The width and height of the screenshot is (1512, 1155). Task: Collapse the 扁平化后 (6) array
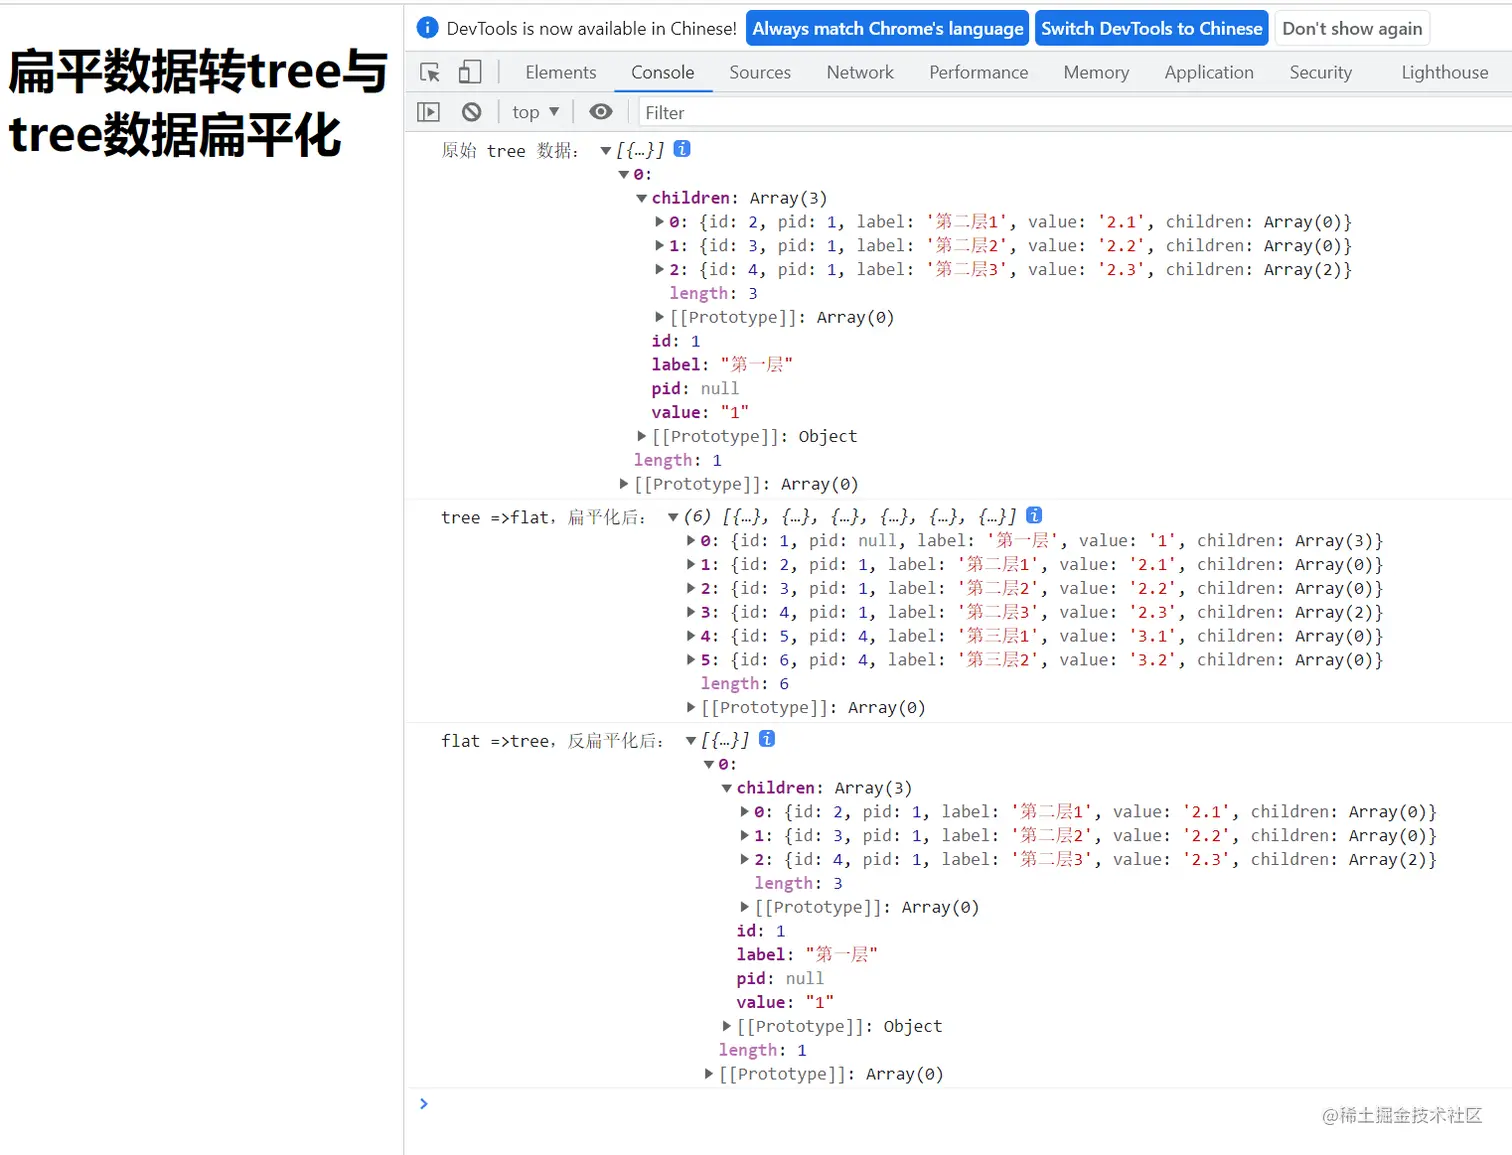673,517
